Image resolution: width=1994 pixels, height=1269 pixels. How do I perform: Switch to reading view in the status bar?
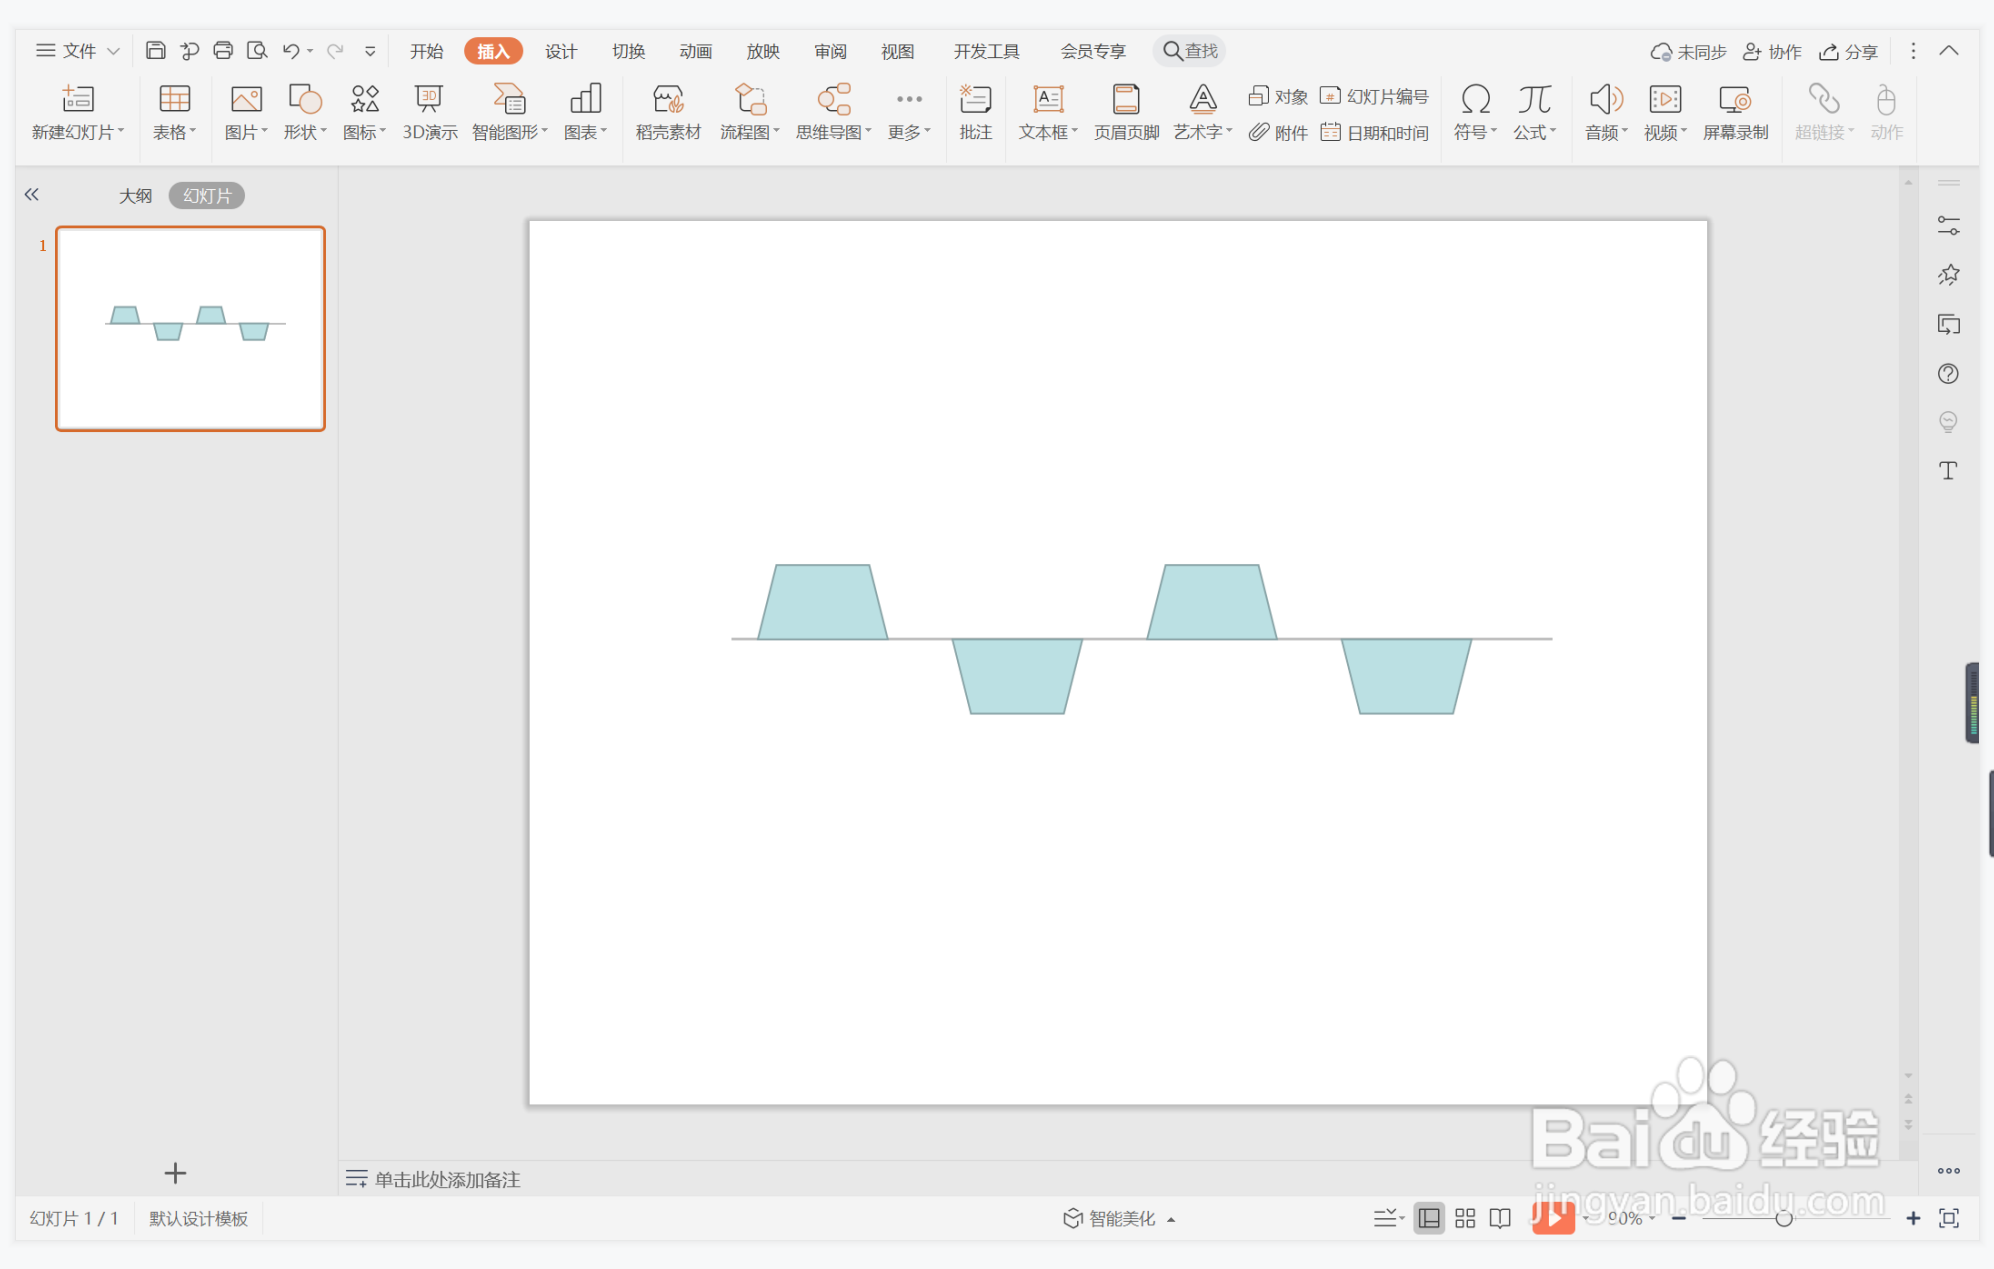pyautogui.click(x=1500, y=1218)
